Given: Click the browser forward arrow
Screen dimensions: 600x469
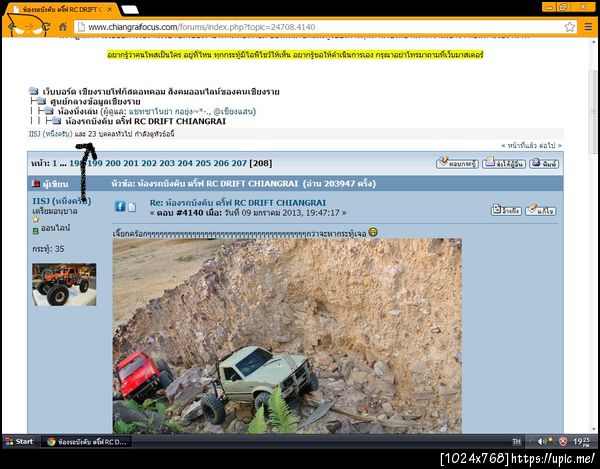Looking at the screenshot, I should pyautogui.click(x=29, y=27).
